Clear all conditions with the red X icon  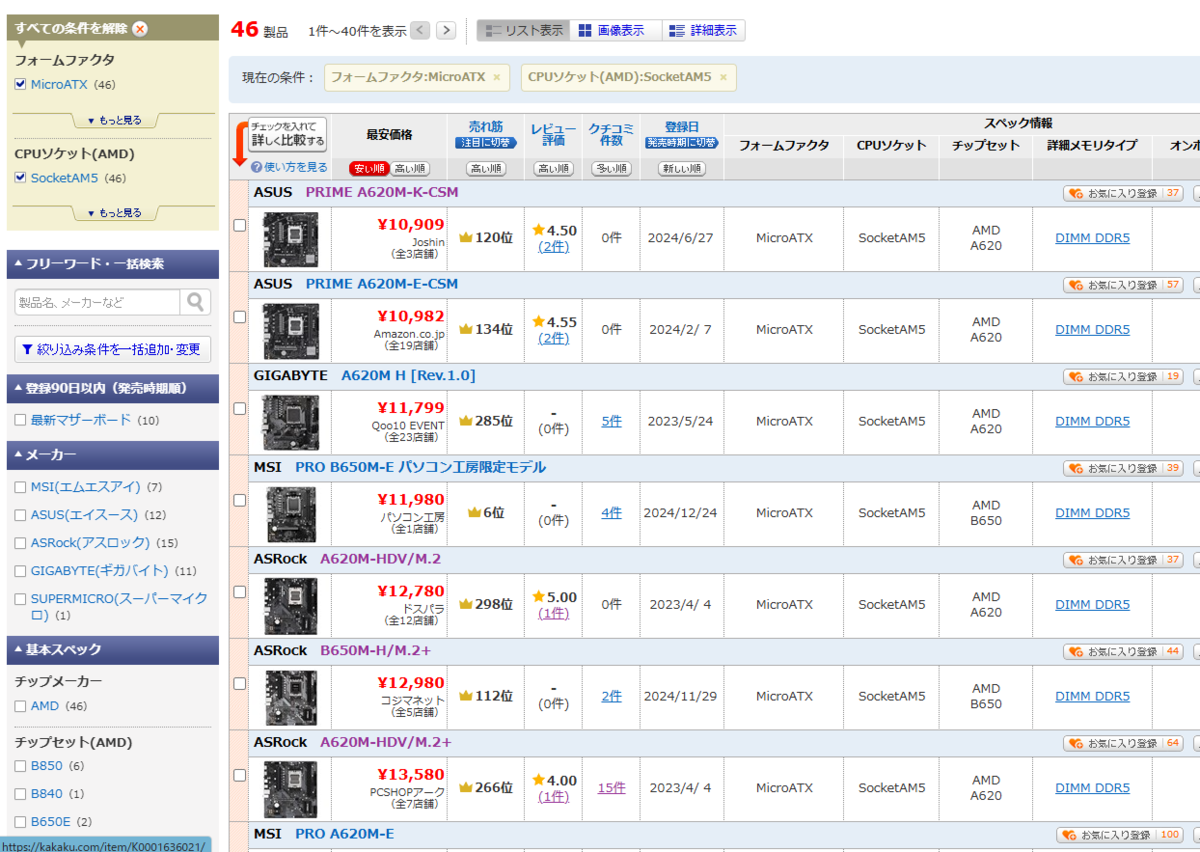pyautogui.click(x=140, y=28)
